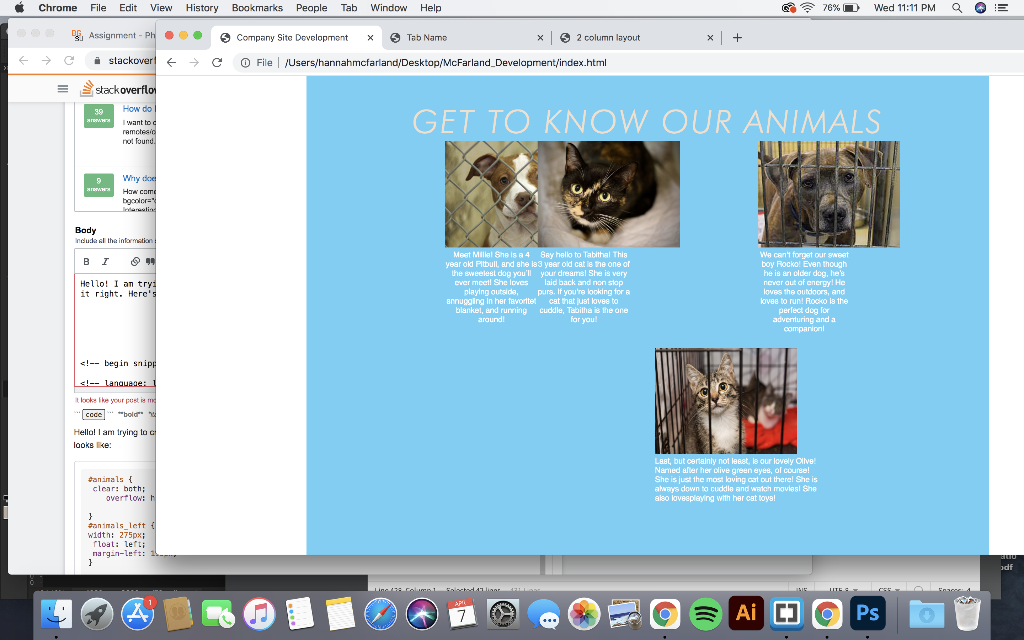Launch iTunes from the Dock
The image size is (1024, 640).
(259, 614)
